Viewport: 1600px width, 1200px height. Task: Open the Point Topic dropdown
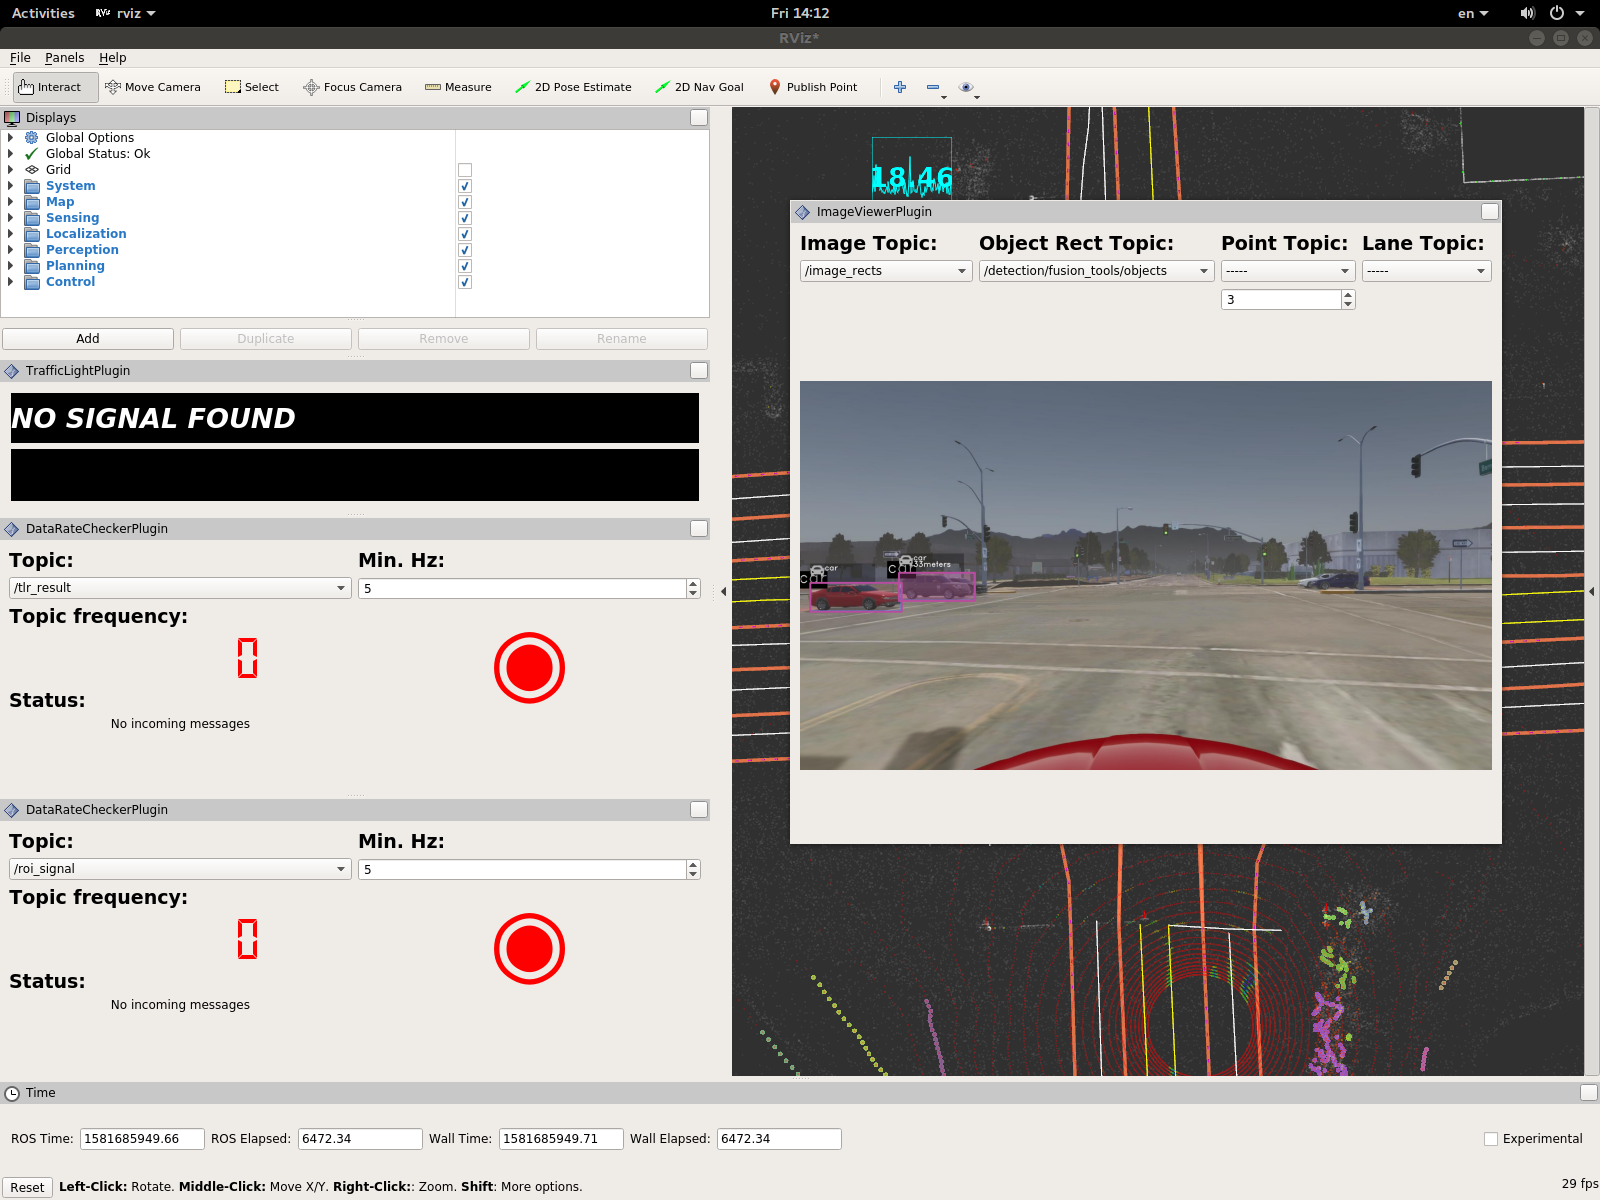click(1288, 271)
